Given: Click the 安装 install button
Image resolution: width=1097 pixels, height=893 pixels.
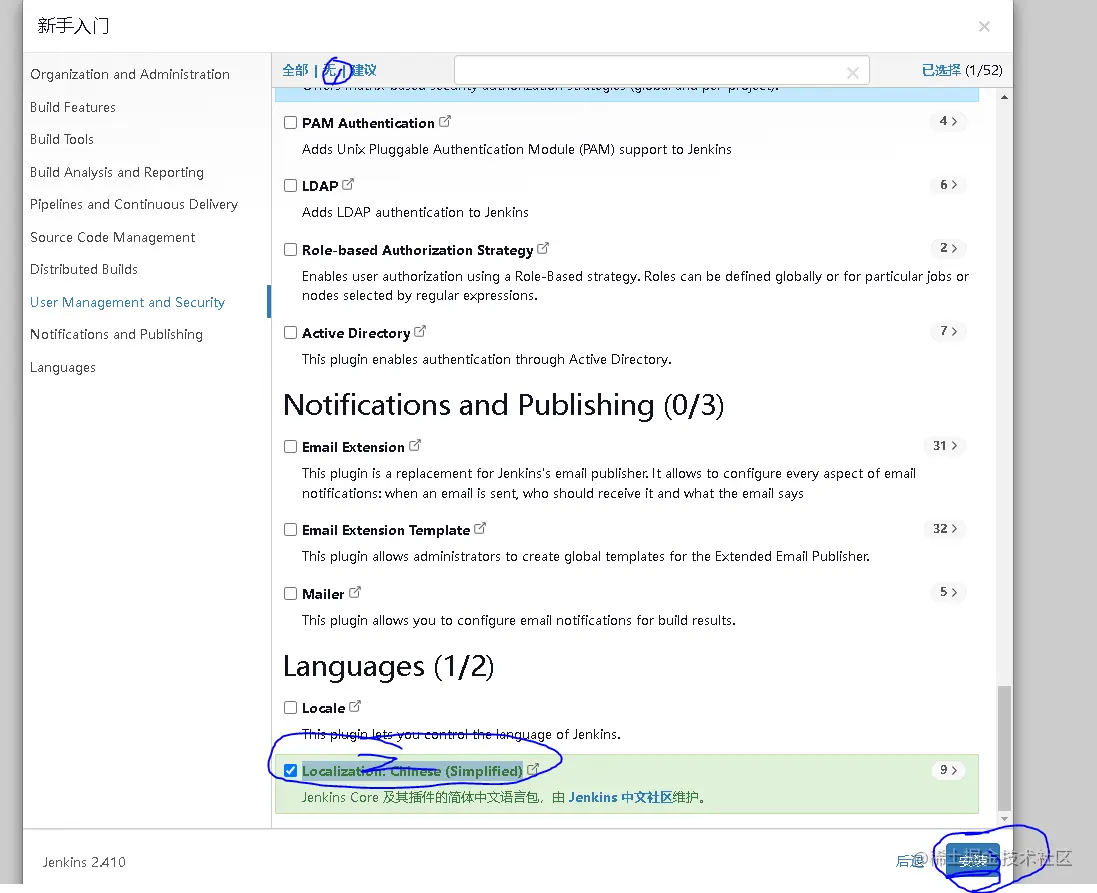Looking at the screenshot, I should (x=972, y=861).
